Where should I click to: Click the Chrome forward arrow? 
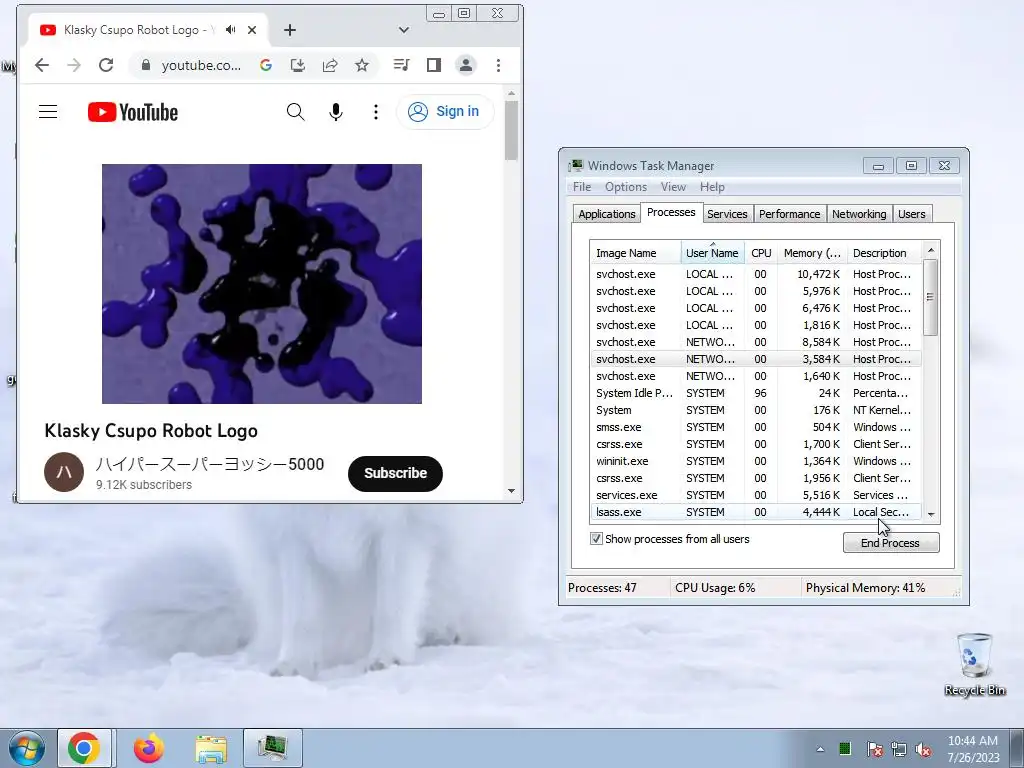(74, 65)
